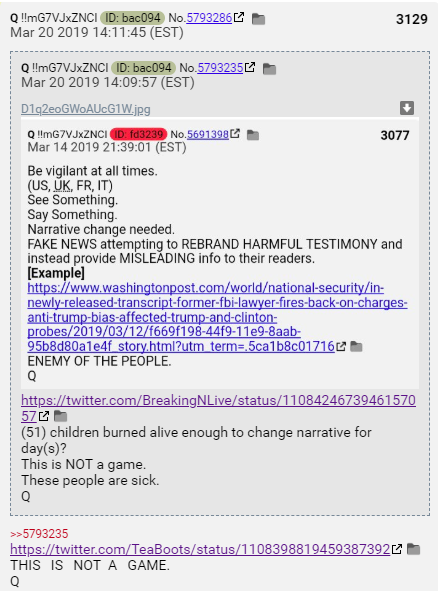Click the download arrow icon for D1q2eoGWoAUcG1W.jpg
Image resolution: width=438 pixels, height=591 pixels.
407,108
